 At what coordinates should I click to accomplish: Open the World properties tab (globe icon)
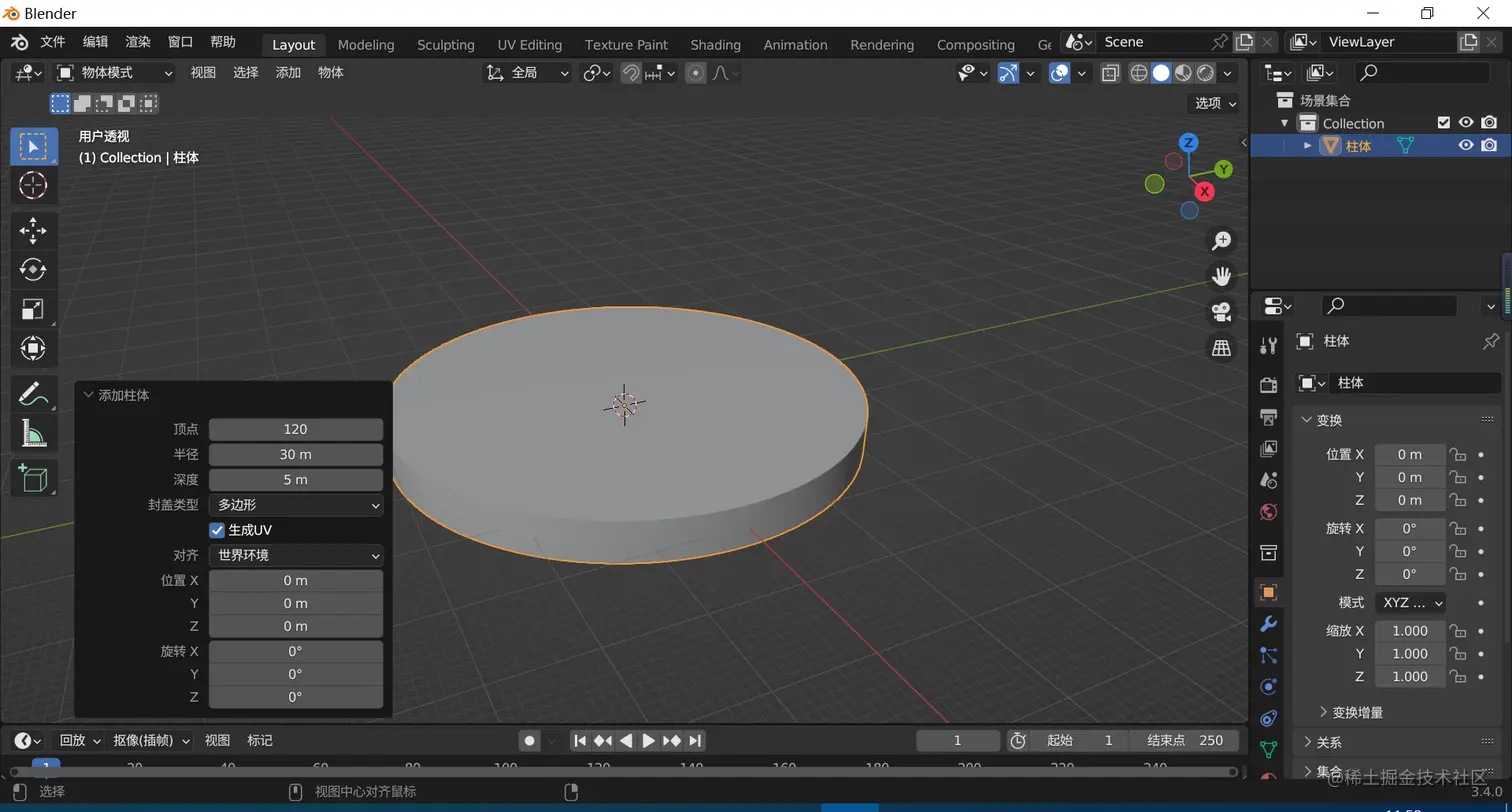[x=1269, y=513]
